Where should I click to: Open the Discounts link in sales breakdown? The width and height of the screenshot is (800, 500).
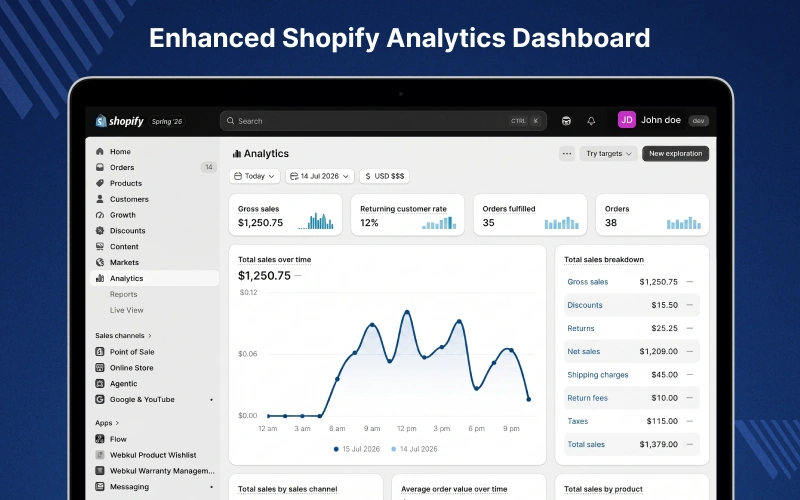[x=585, y=305]
